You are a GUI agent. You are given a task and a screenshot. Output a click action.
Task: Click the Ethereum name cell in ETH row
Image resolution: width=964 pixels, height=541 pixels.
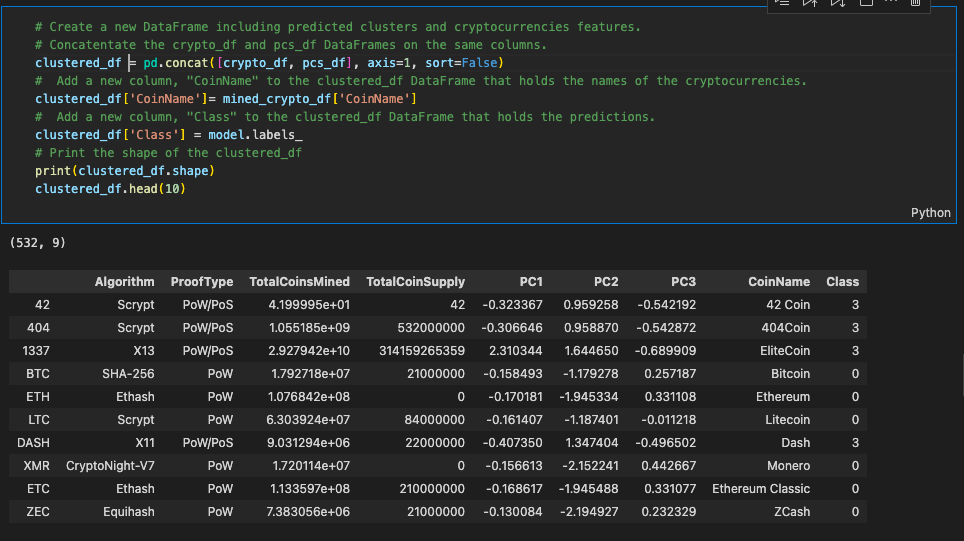783,397
